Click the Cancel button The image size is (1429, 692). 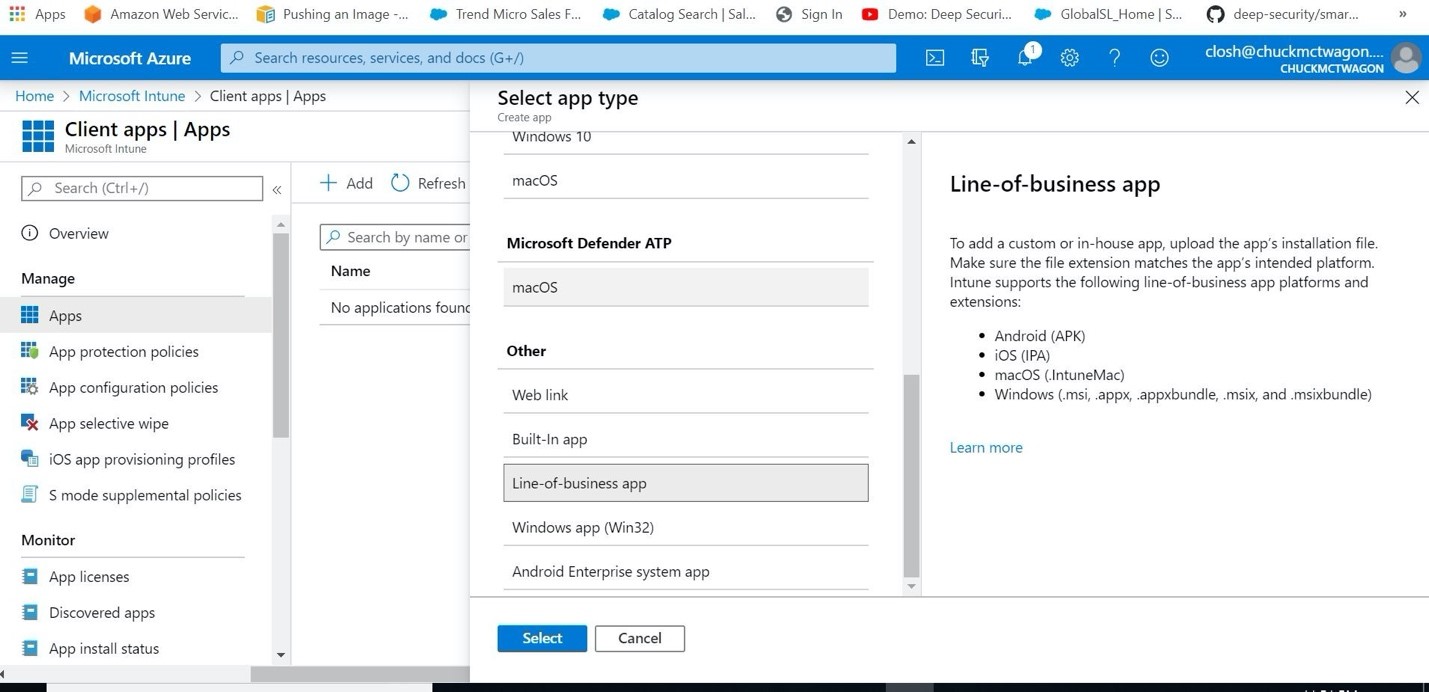pyautogui.click(x=640, y=638)
